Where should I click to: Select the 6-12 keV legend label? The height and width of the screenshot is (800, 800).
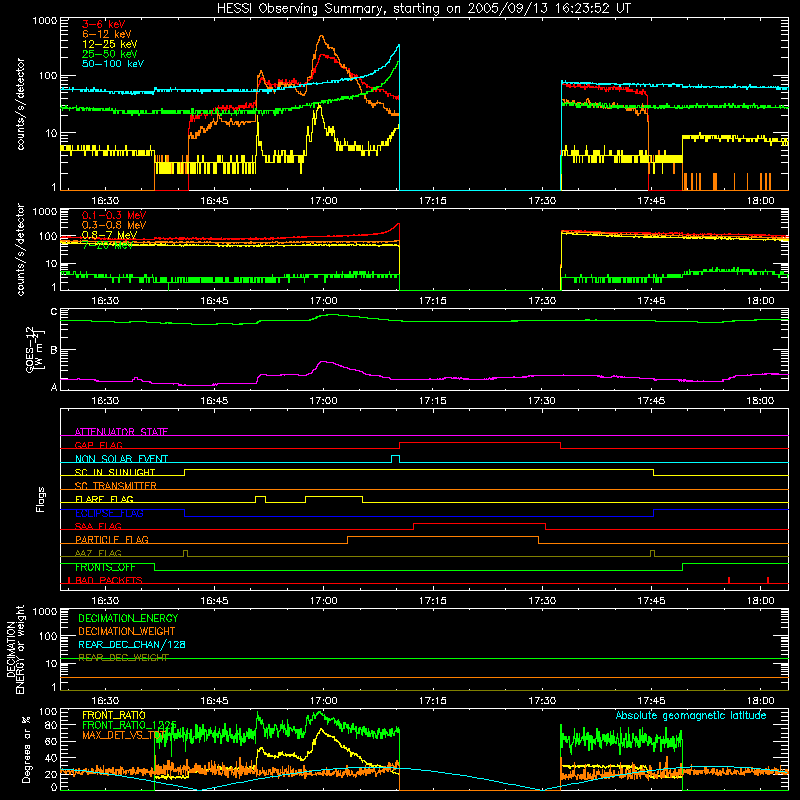point(107,34)
